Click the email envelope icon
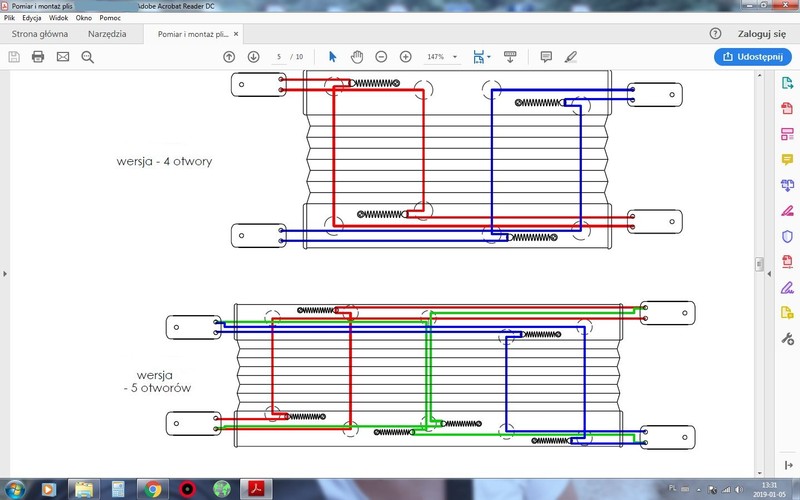This screenshot has height=500, width=800. 63,57
